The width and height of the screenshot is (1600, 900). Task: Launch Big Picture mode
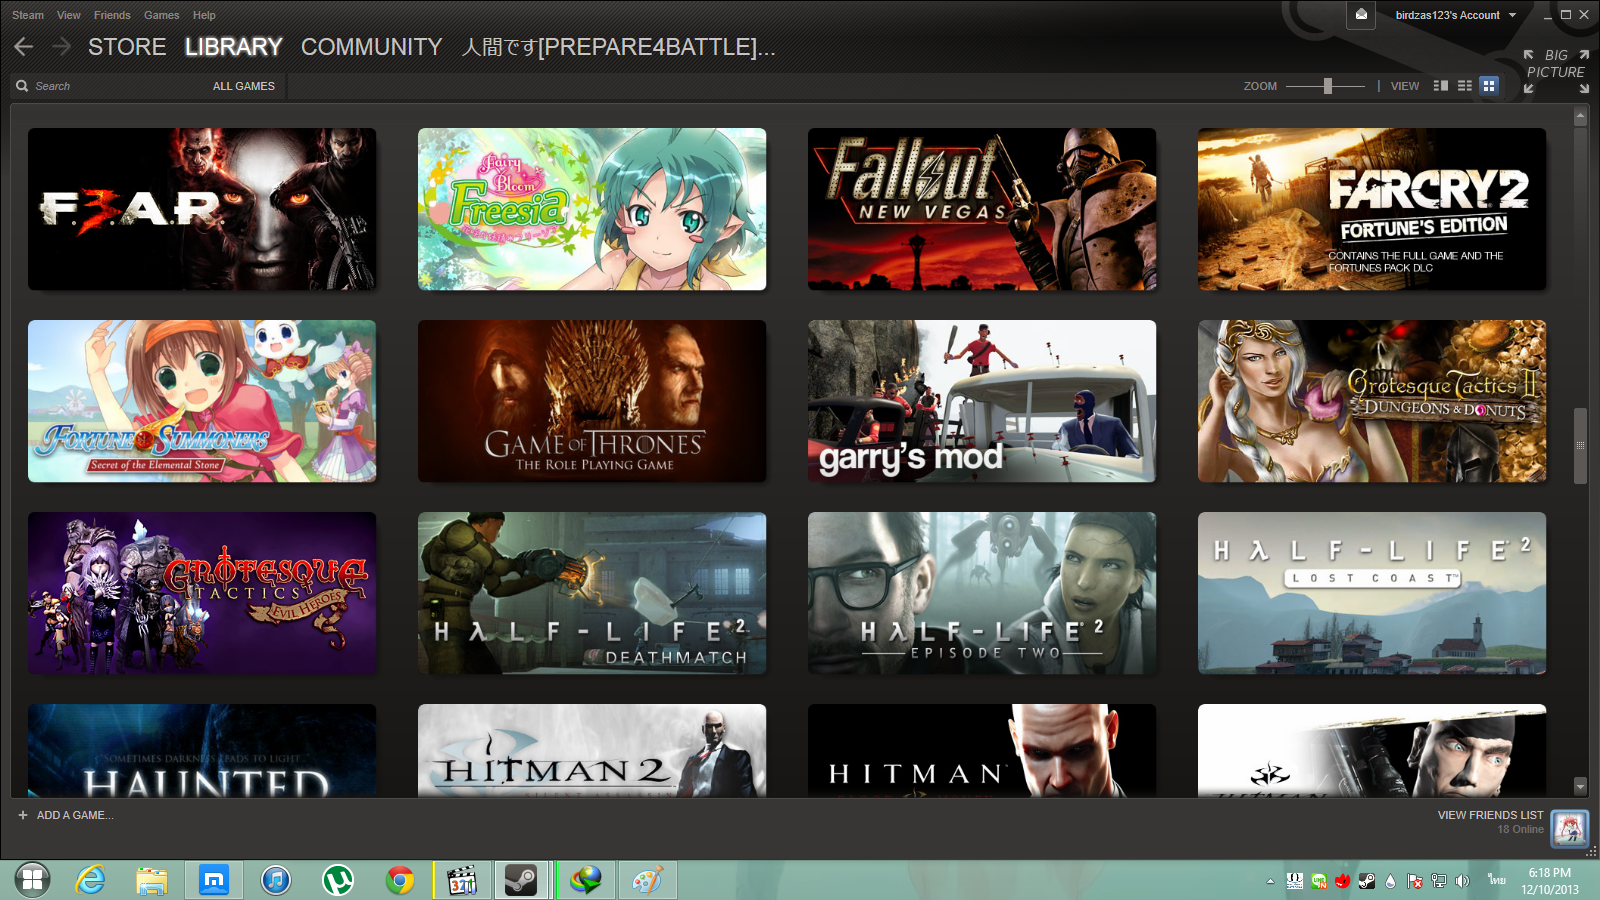pos(1556,71)
